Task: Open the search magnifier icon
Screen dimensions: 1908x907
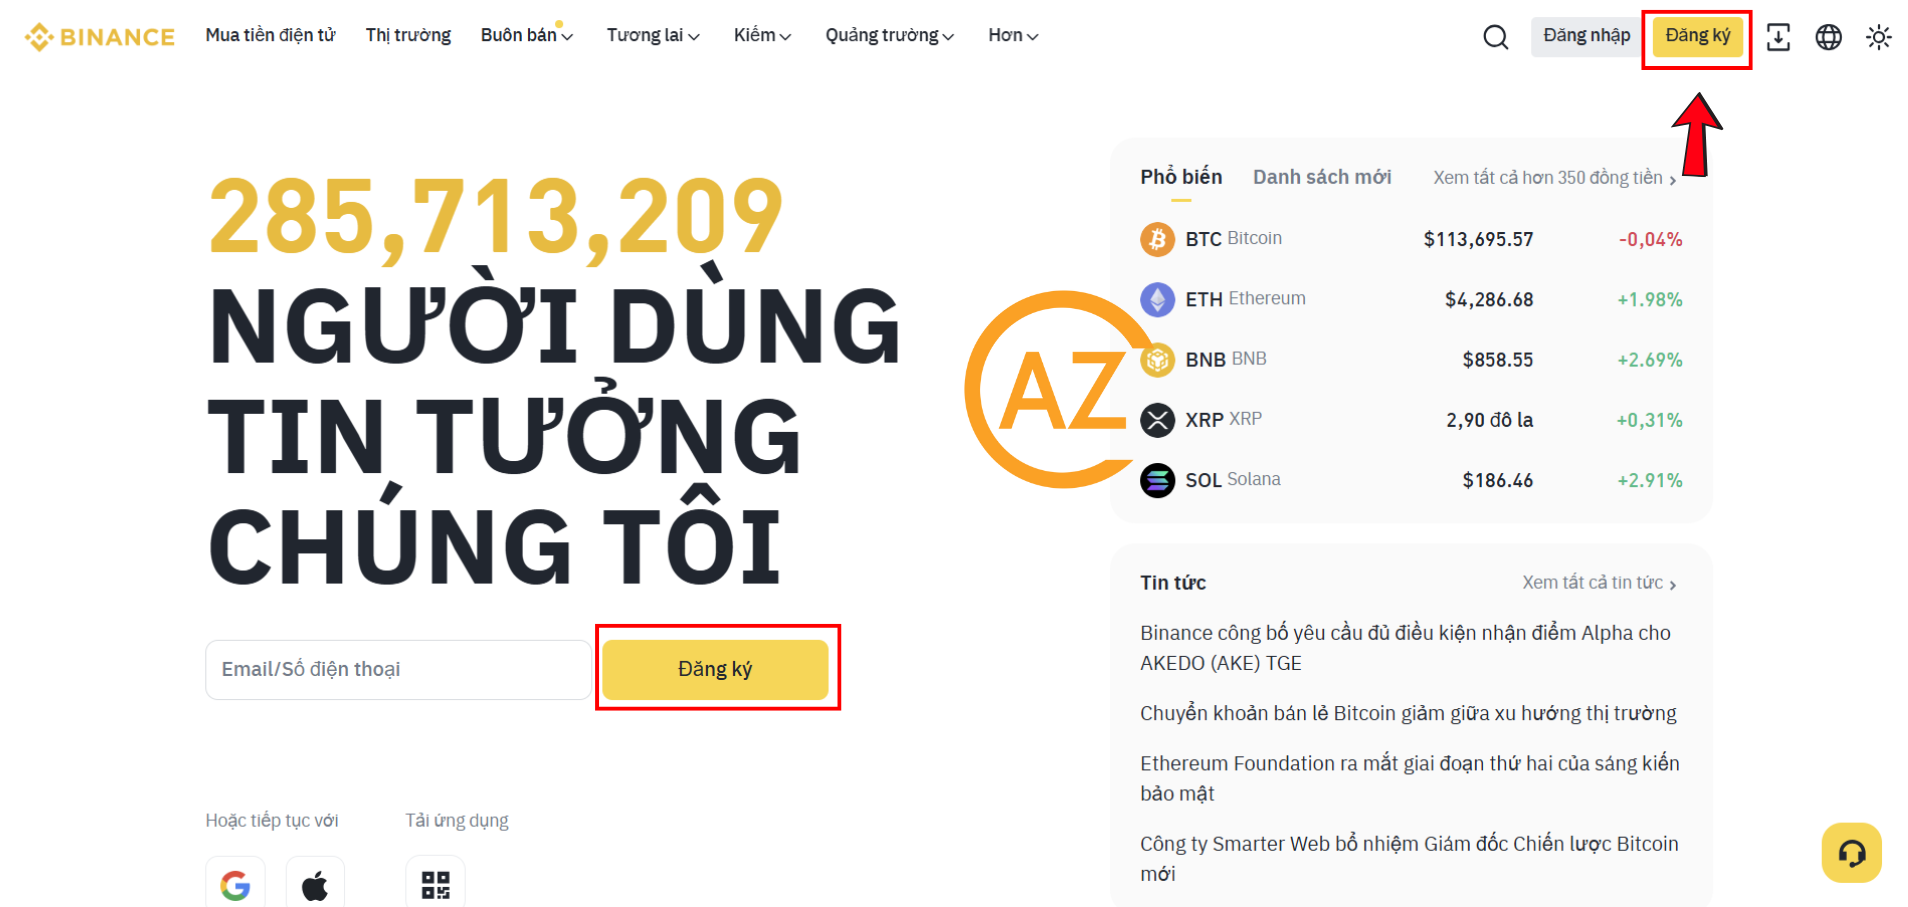Action: (x=1495, y=37)
